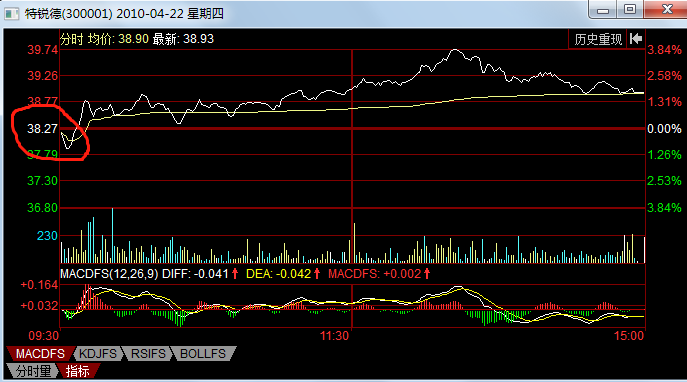Screen dimensions: 687x382
Task: Click the 分时 label above the chart
Action: [x=71, y=39]
